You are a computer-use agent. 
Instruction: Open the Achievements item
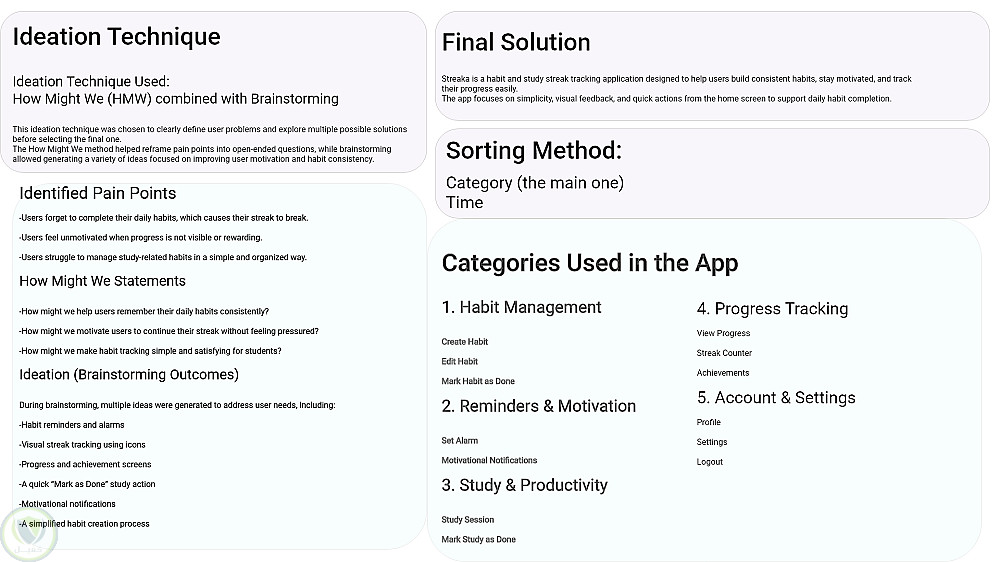coord(723,373)
